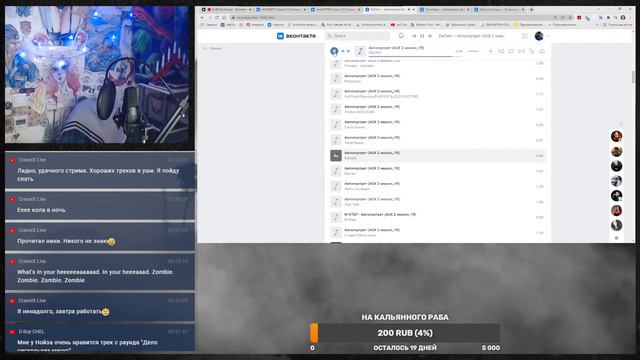
Task: Click the 200 RUB (4%) donation goal bar
Action: [x=405, y=333]
